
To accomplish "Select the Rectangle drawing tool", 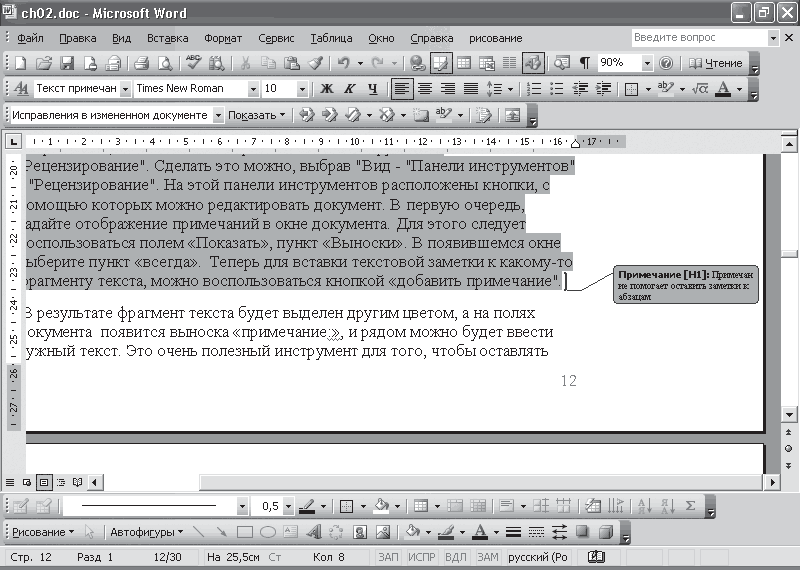I will click(245, 532).
